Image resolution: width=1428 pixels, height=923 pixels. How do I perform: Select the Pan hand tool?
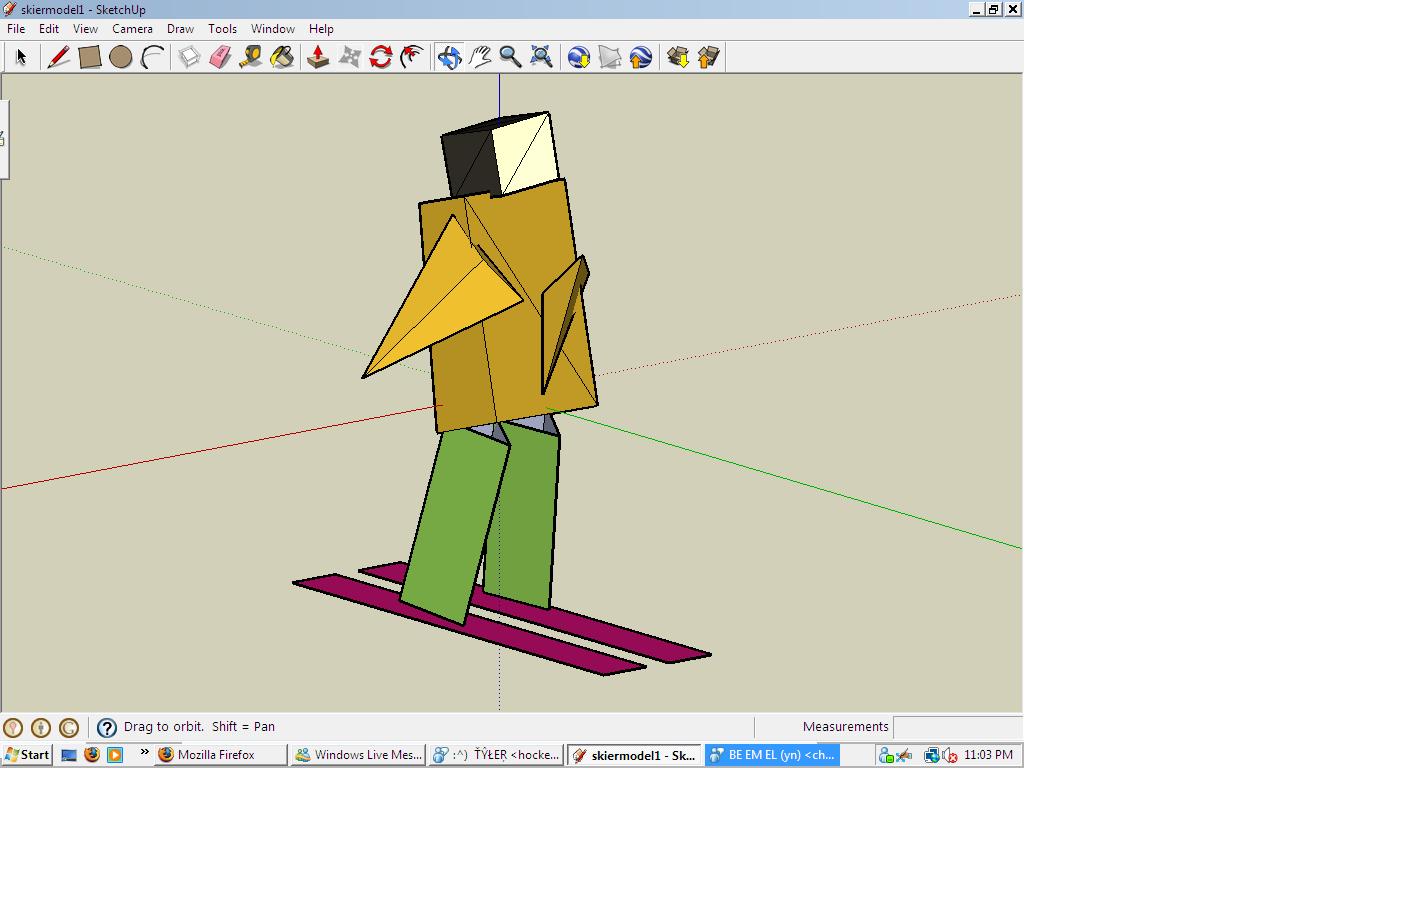480,57
